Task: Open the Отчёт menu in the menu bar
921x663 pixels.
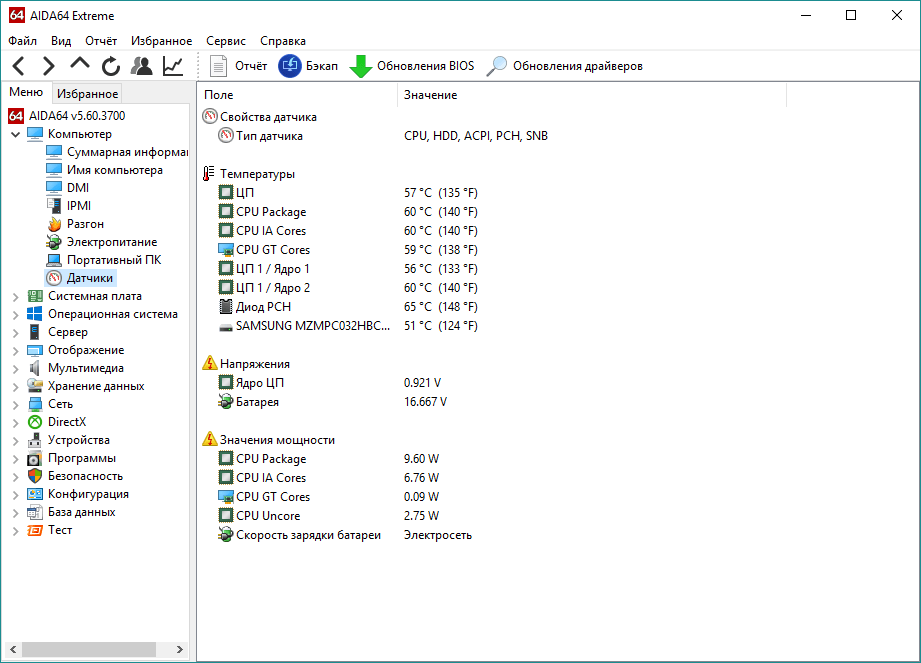Action: [x=101, y=41]
